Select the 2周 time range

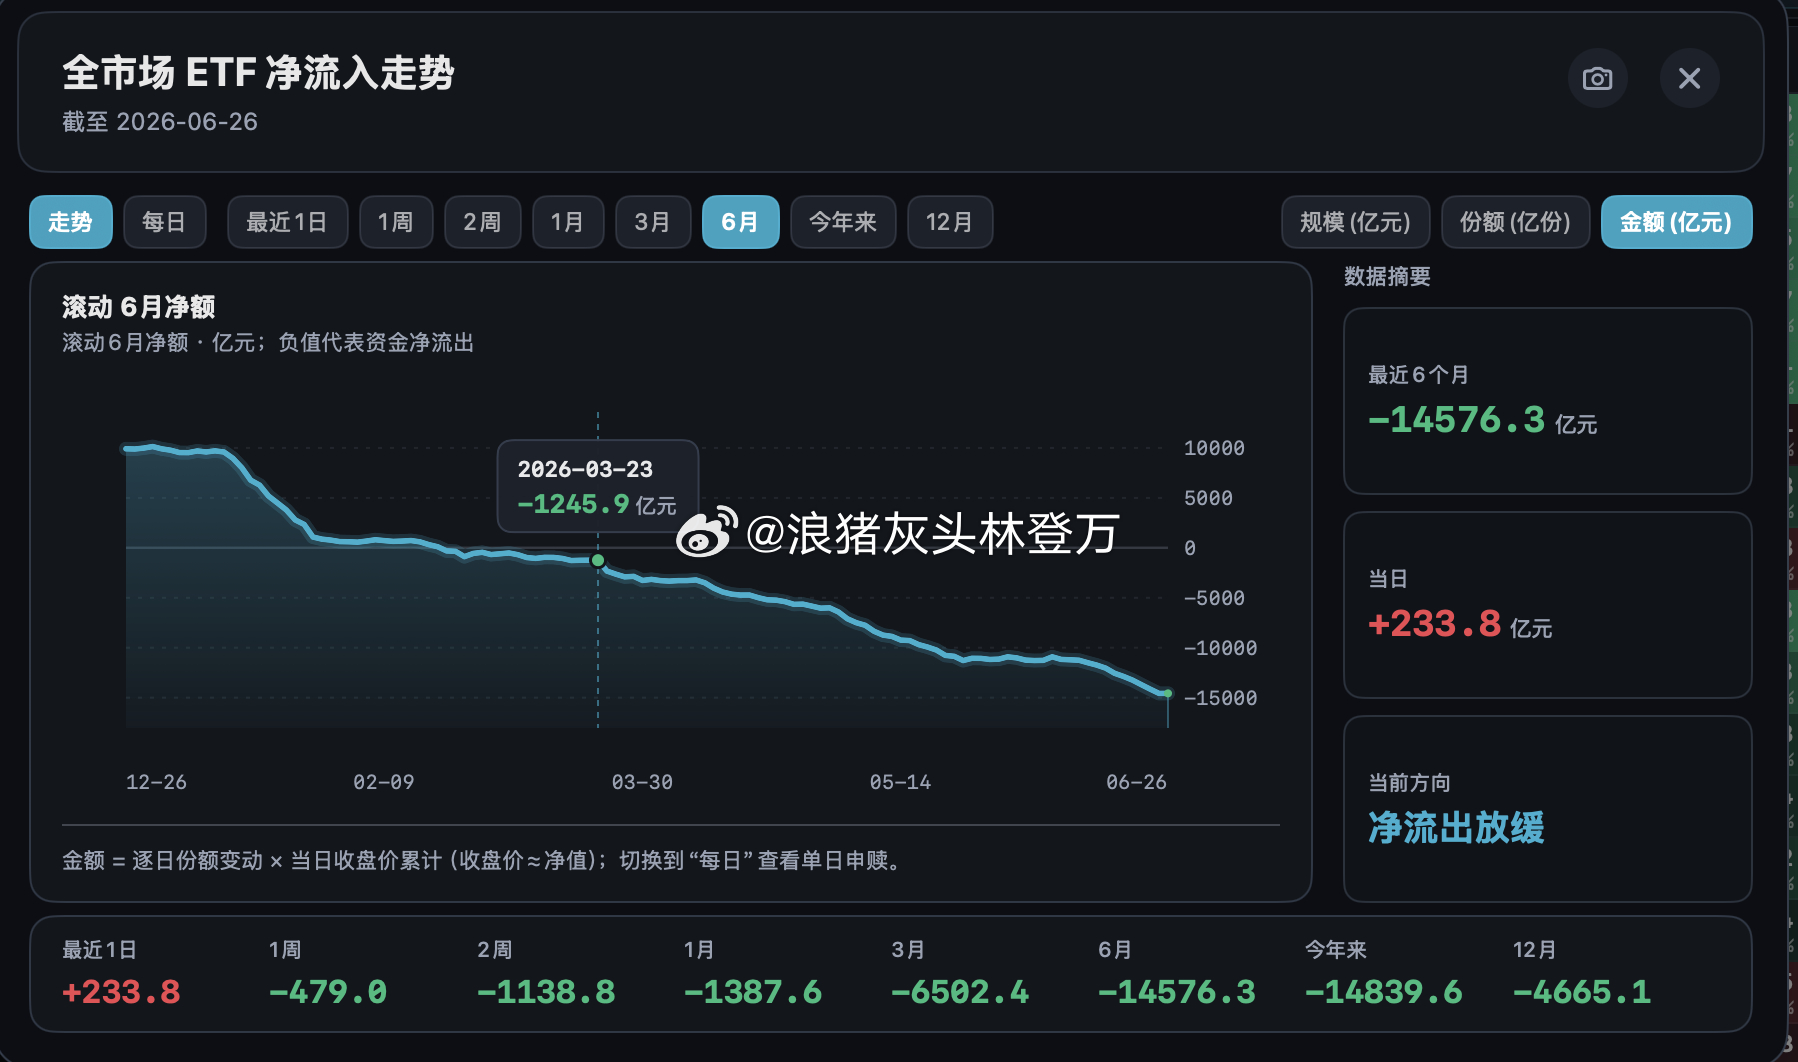[x=482, y=222]
